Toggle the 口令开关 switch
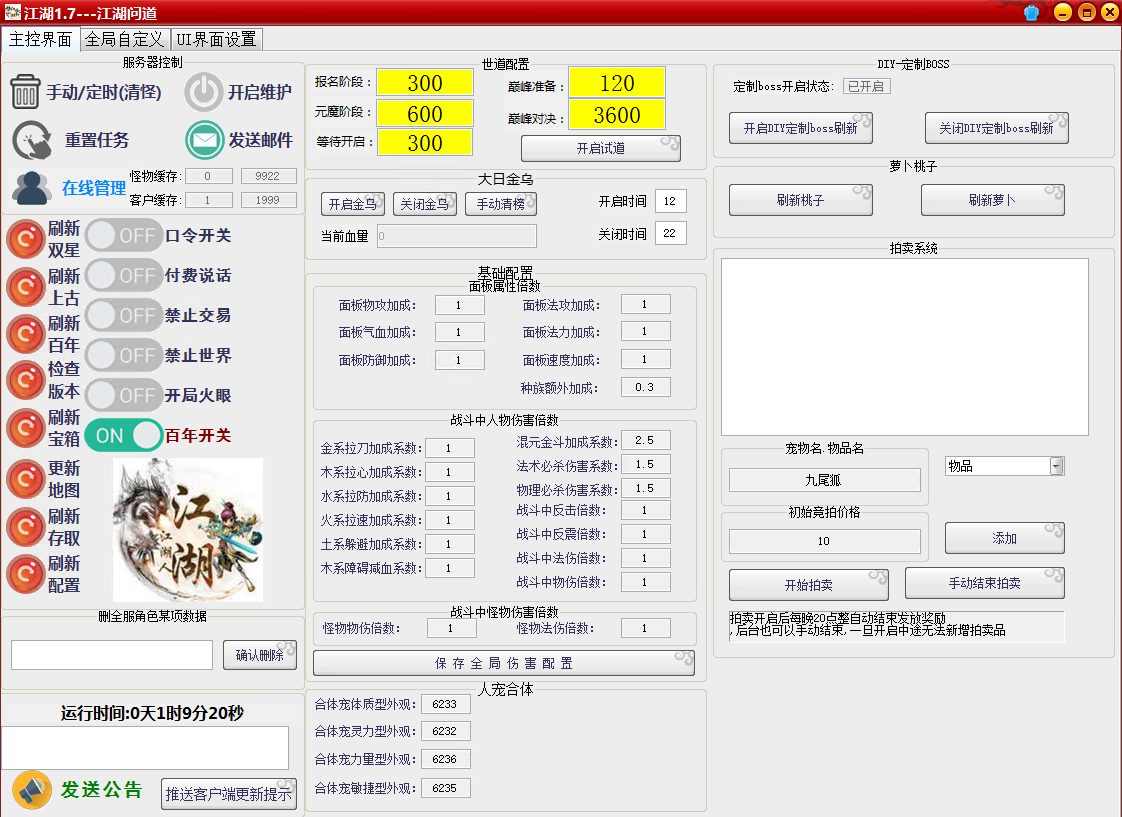 [x=124, y=236]
